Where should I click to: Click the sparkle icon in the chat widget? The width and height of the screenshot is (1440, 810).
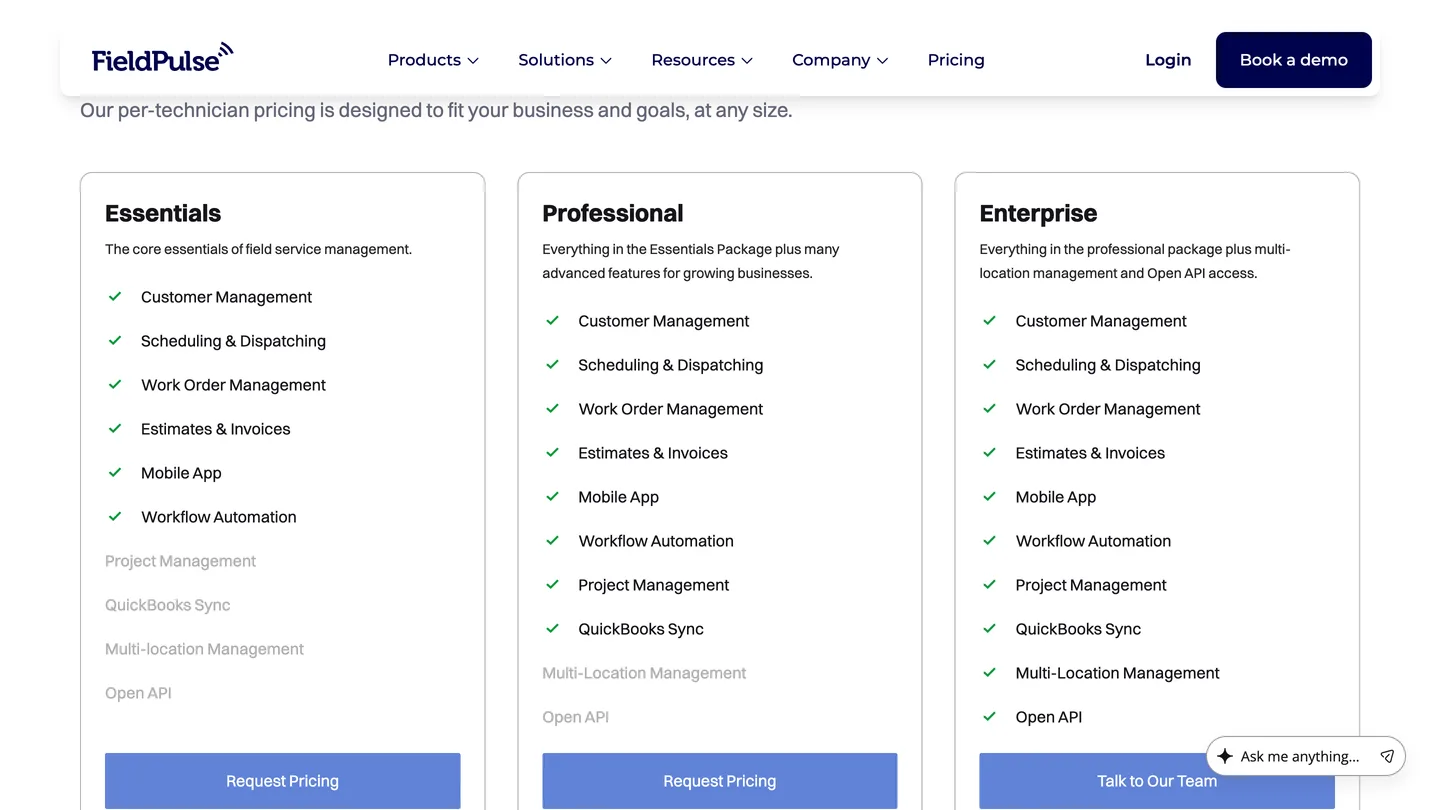[x=1225, y=756]
